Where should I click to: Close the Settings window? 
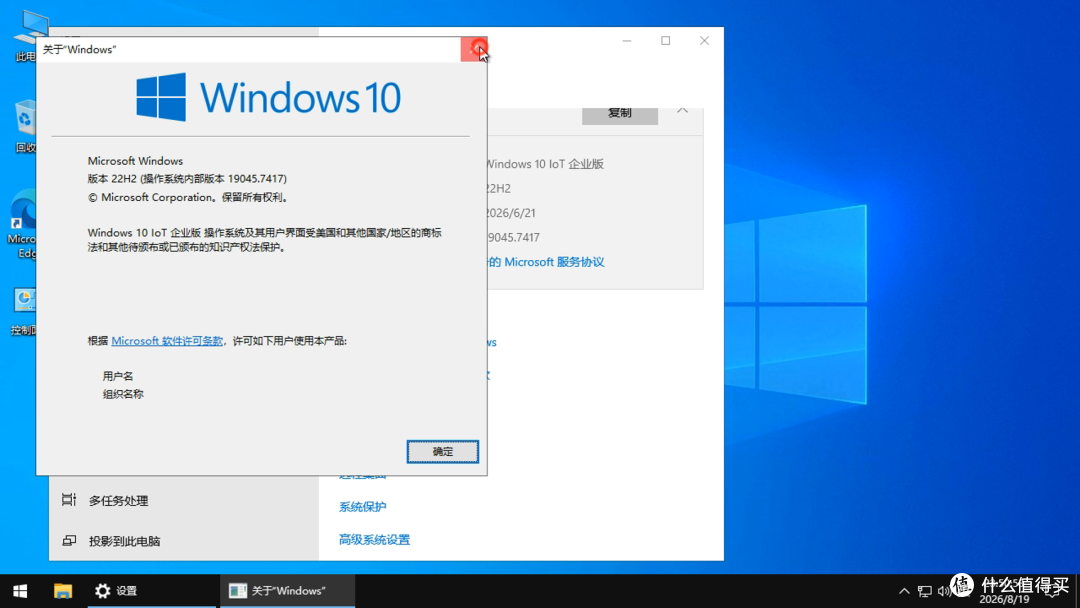point(704,41)
